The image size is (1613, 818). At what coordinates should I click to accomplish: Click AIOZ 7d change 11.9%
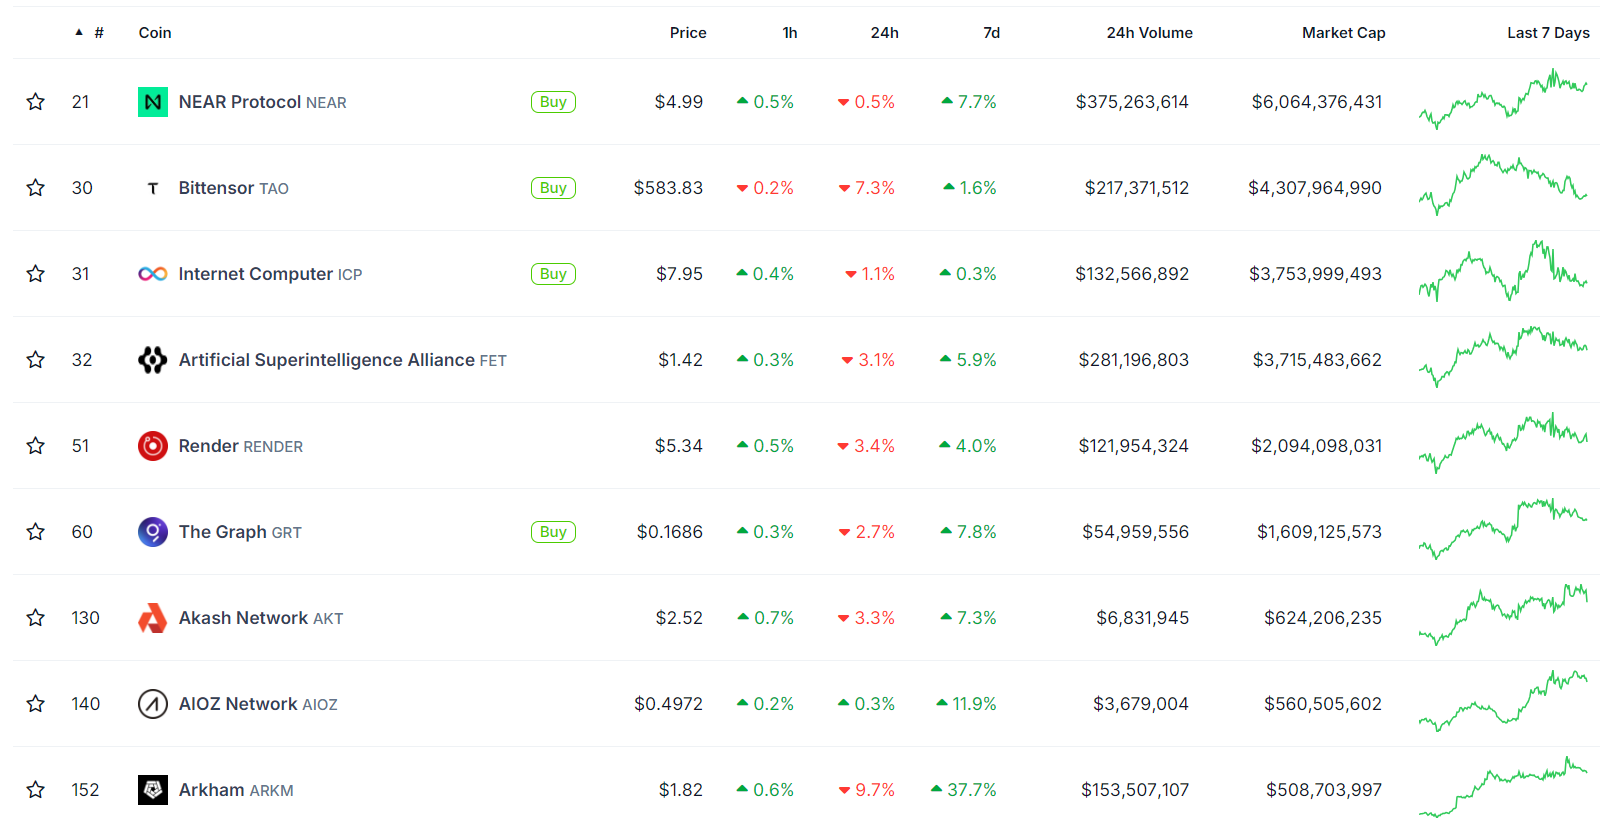tap(967, 704)
